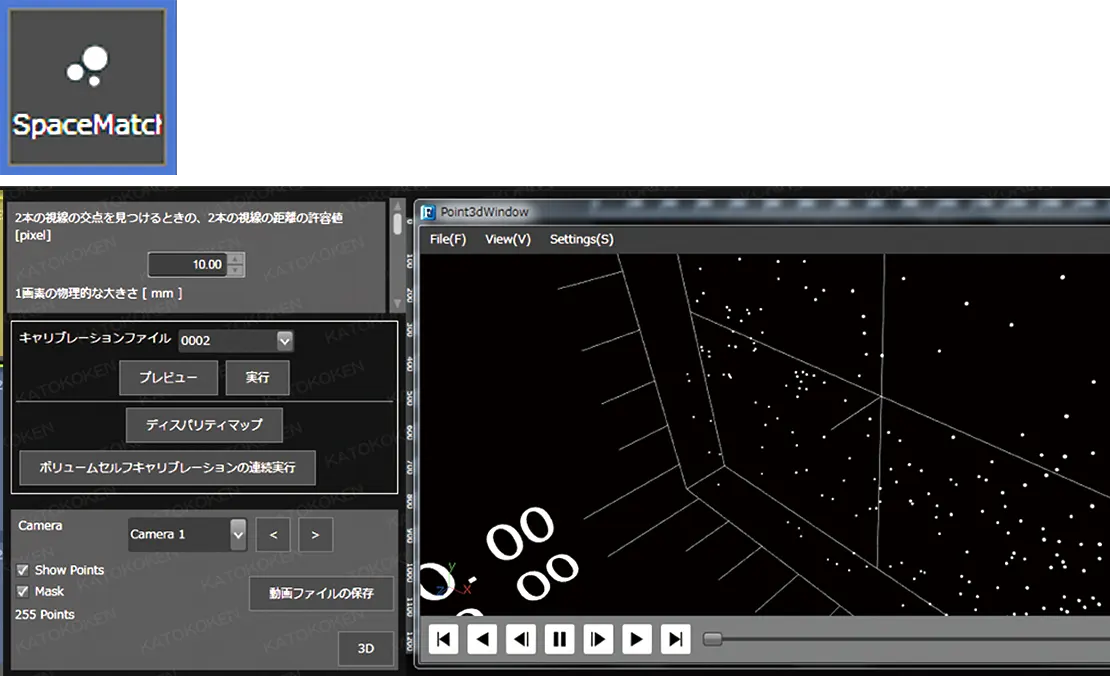Toggle the Mask checkbox
Image resolution: width=1110 pixels, height=676 pixels.
click(x=23, y=591)
